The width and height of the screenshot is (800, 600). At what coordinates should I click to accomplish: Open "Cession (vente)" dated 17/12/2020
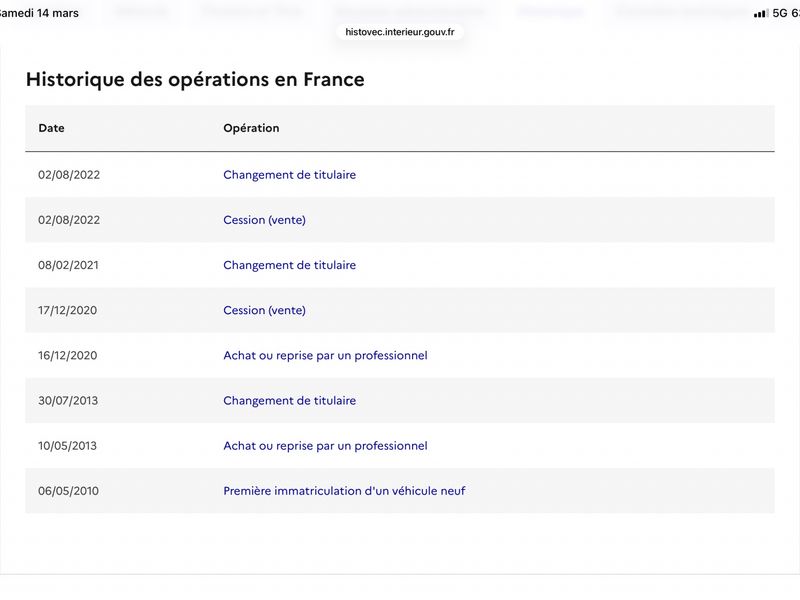264,310
